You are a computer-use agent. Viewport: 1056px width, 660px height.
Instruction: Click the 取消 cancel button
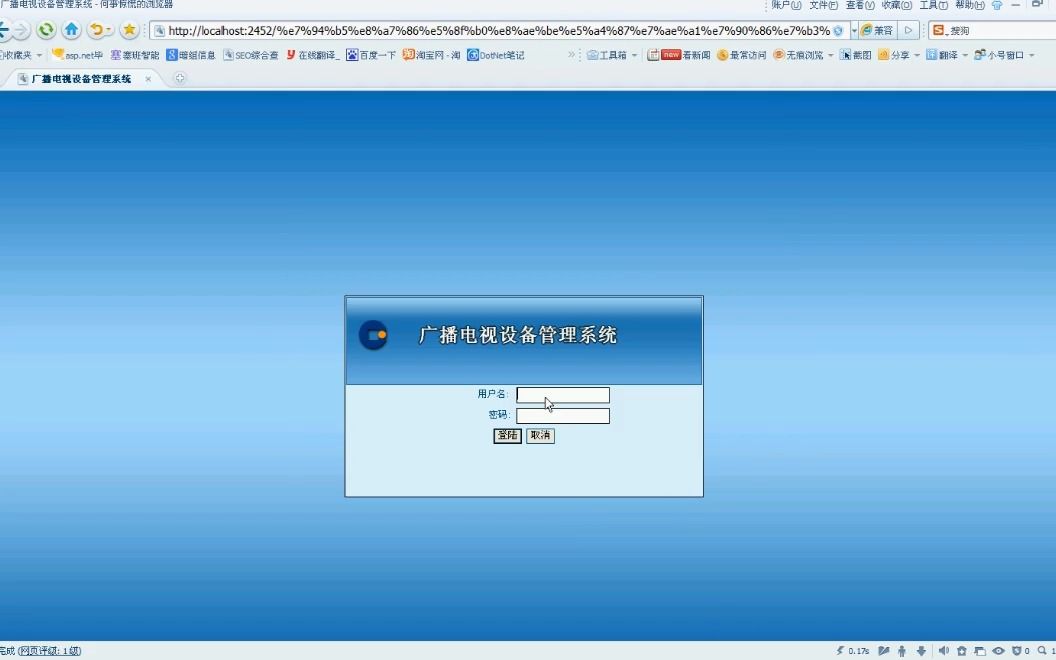540,435
